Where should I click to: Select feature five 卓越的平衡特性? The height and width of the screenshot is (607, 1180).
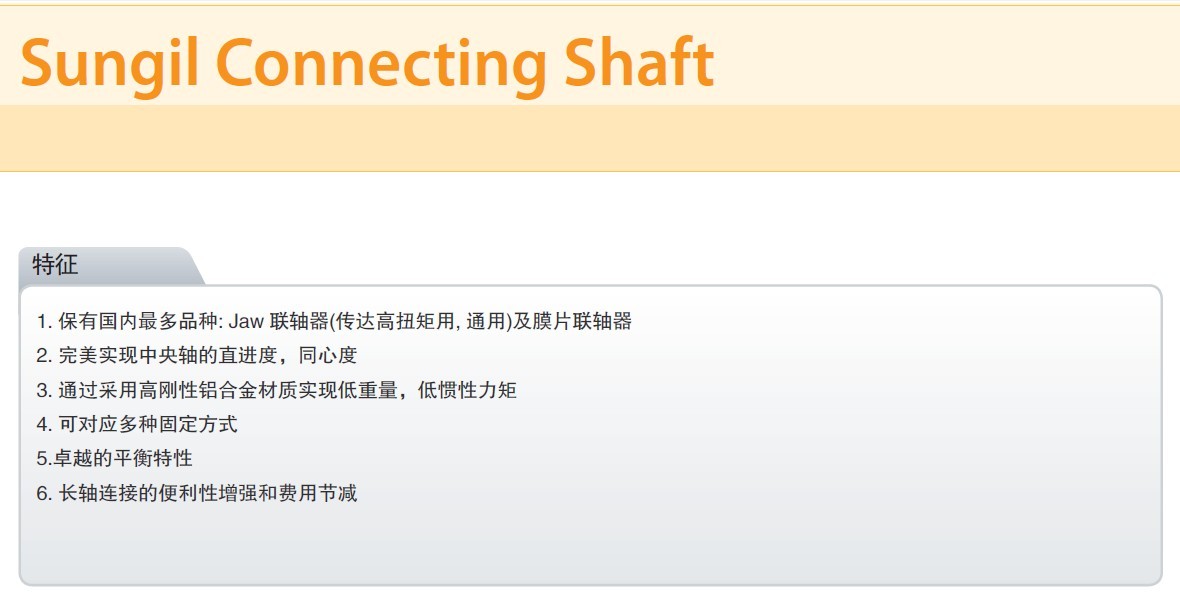115,458
